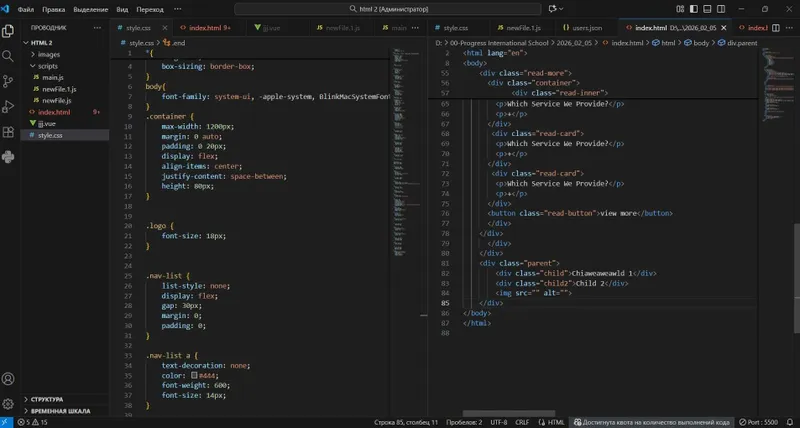
Task: Open the Source Control view icon
Action: [x=8, y=81]
